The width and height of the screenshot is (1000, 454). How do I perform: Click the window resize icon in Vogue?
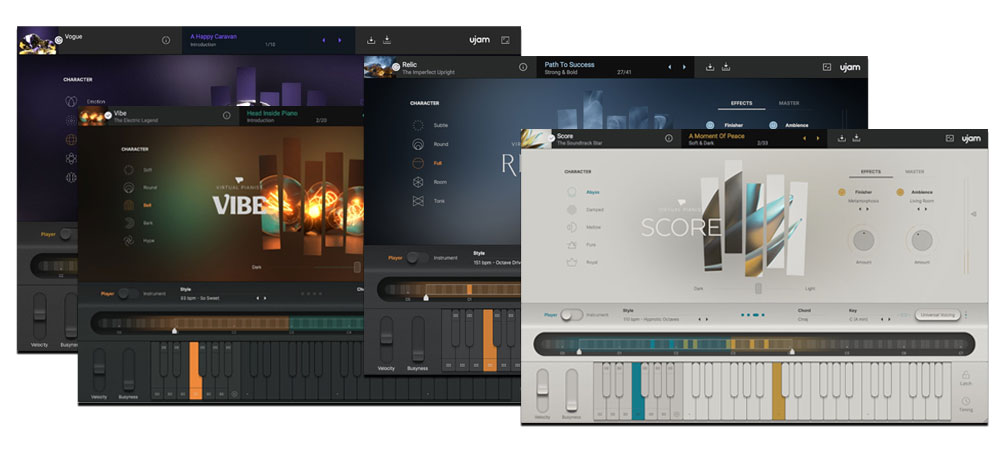(x=505, y=40)
